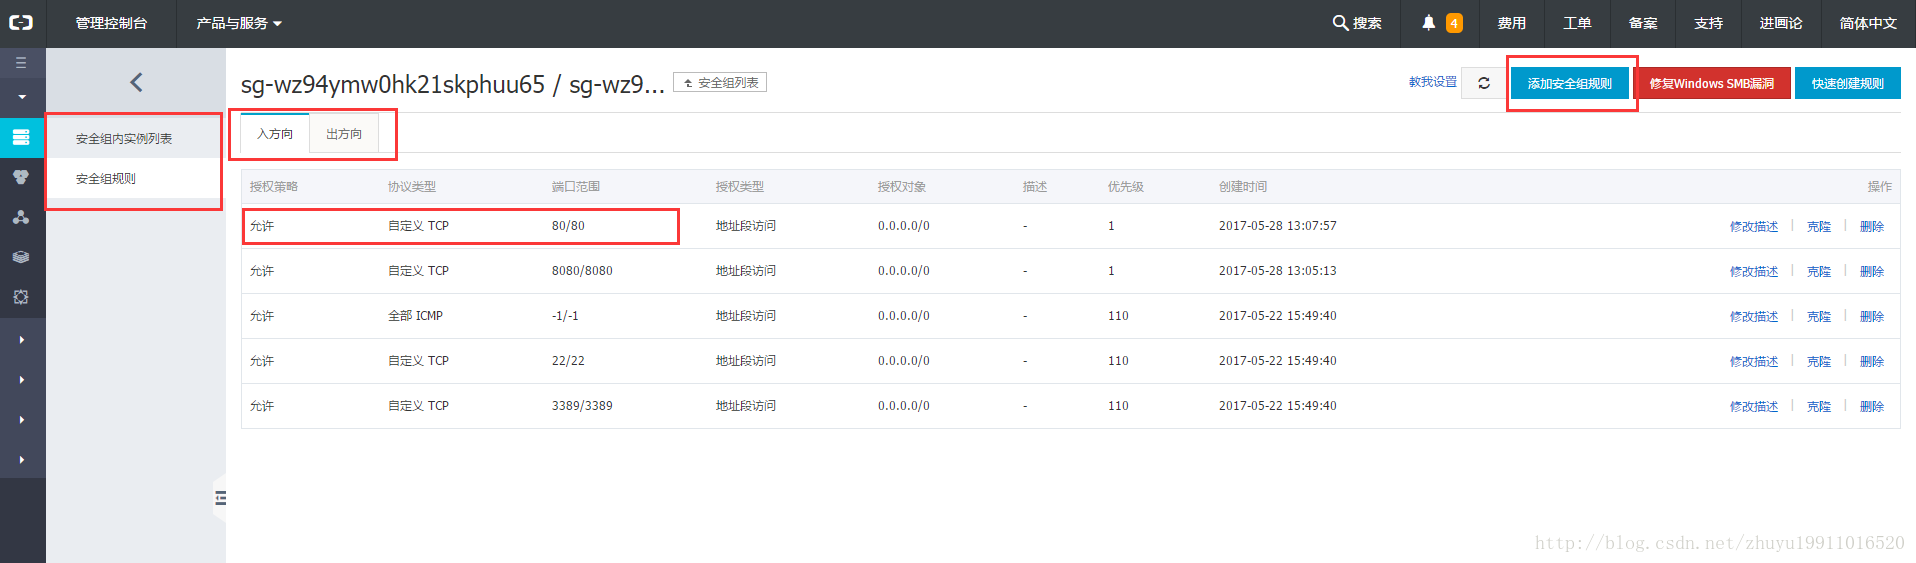Click 删除 for the 8080/8080 rule
This screenshot has height=563, width=1916.
point(1872,271)
